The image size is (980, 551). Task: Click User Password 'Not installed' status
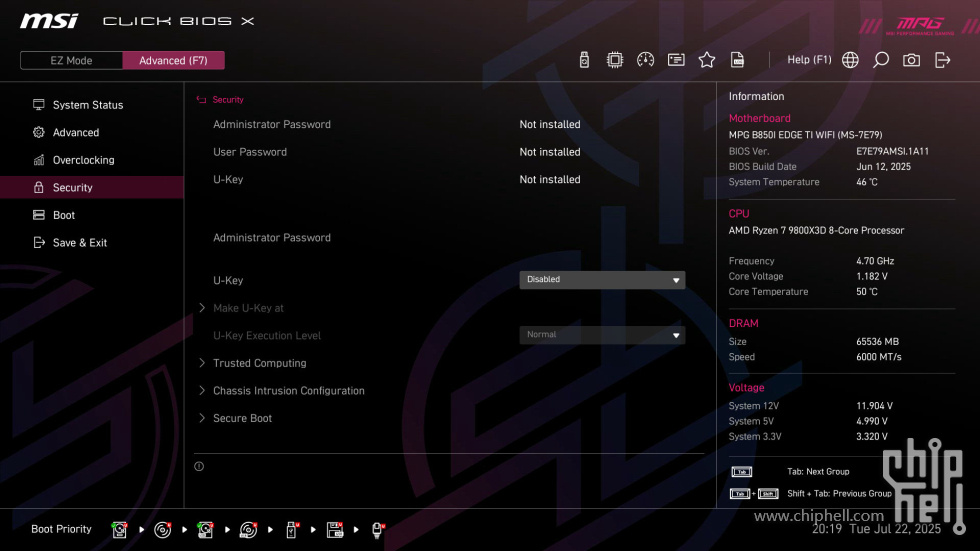pos(550,152)
